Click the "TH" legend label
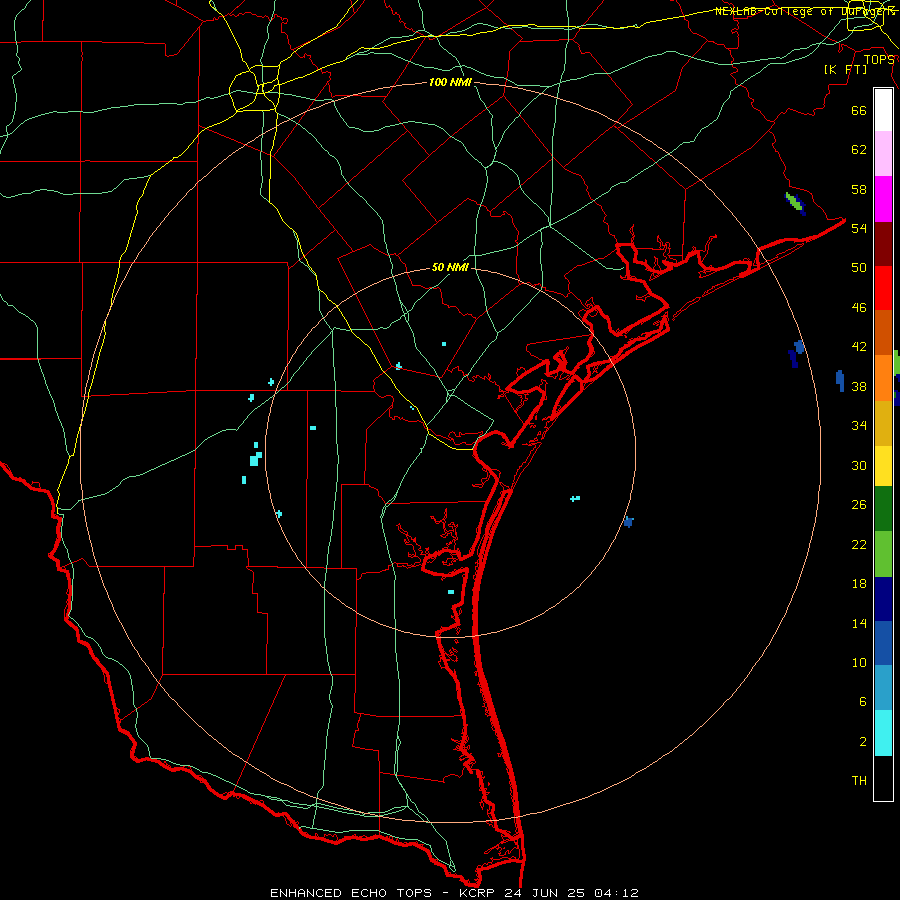This screenshot has height=900, width=900. (859, 781)
